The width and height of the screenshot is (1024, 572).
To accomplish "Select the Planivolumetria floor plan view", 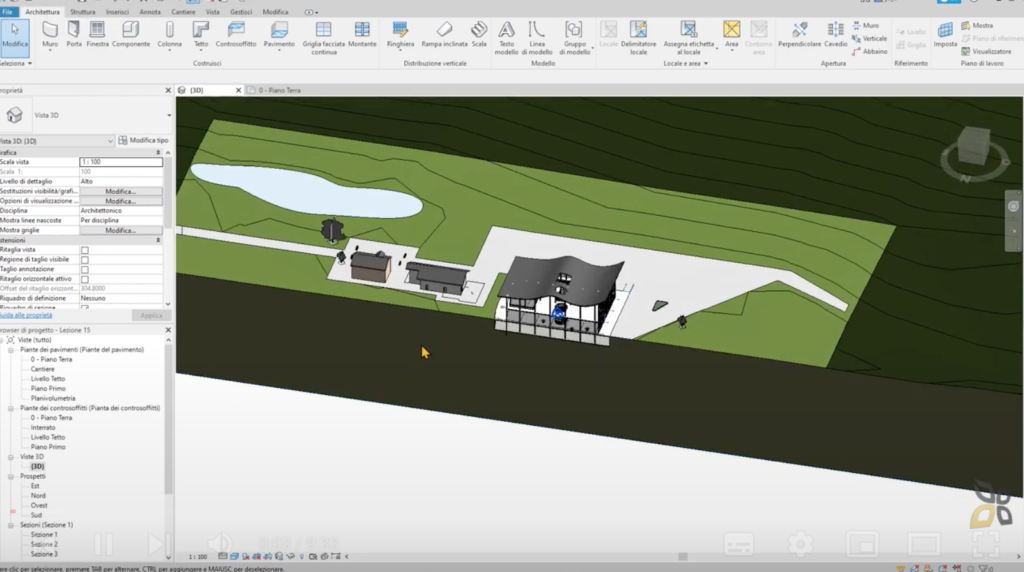I will (x=53, y=398).
